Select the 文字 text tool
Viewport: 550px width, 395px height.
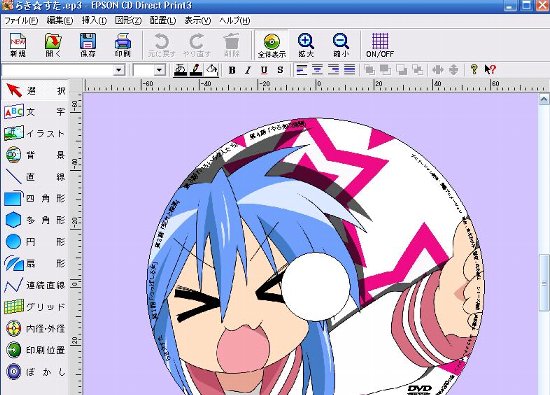[34, 112]
